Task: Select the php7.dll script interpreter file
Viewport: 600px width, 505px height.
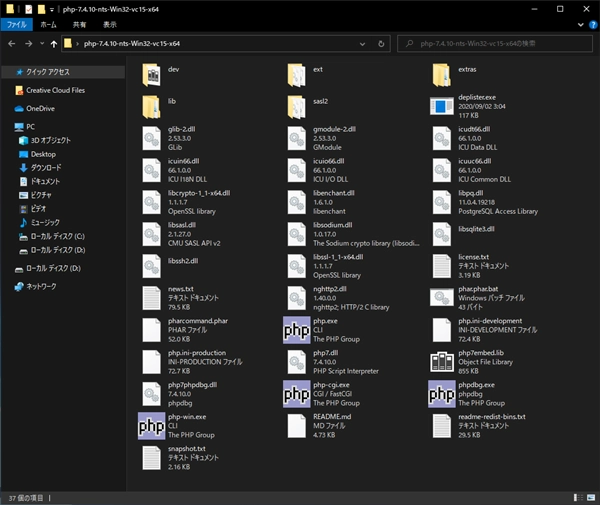Action: (x=297, y=361)
